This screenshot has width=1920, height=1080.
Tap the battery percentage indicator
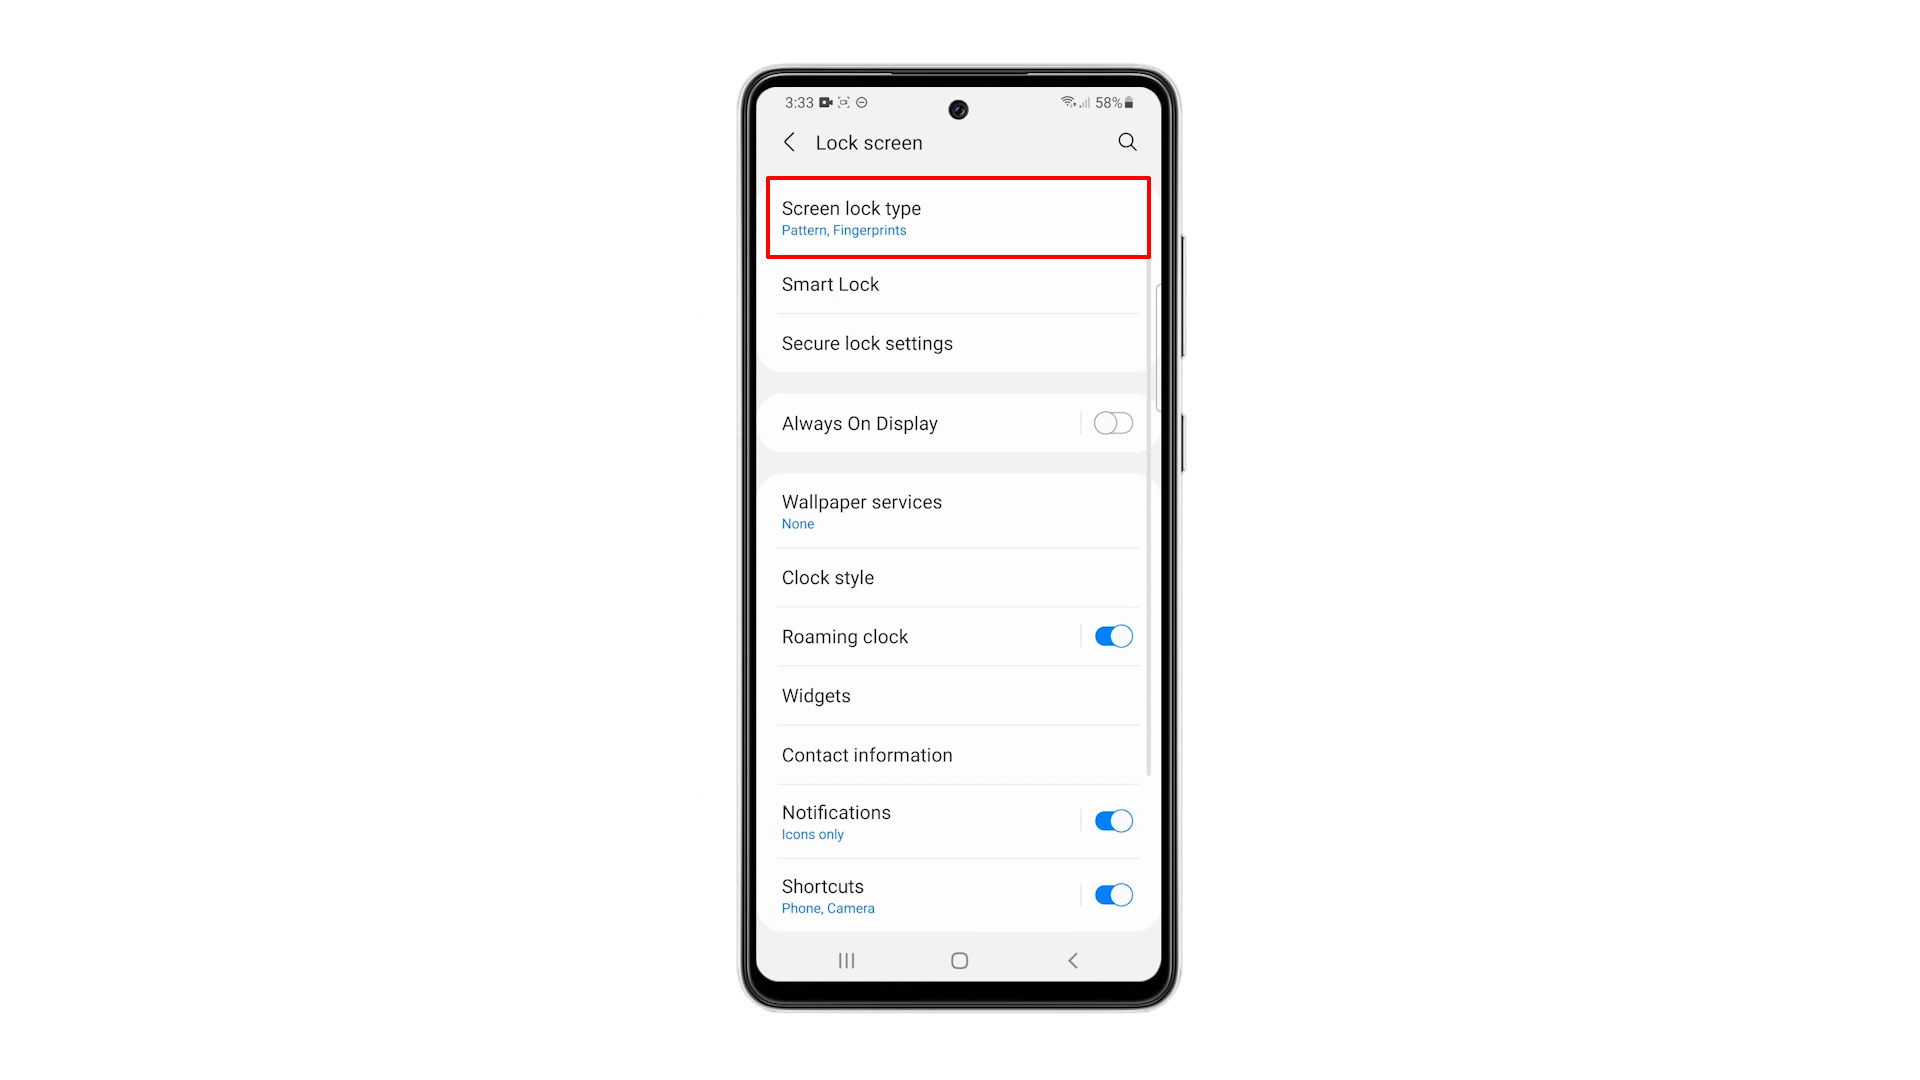(1108, 103)
